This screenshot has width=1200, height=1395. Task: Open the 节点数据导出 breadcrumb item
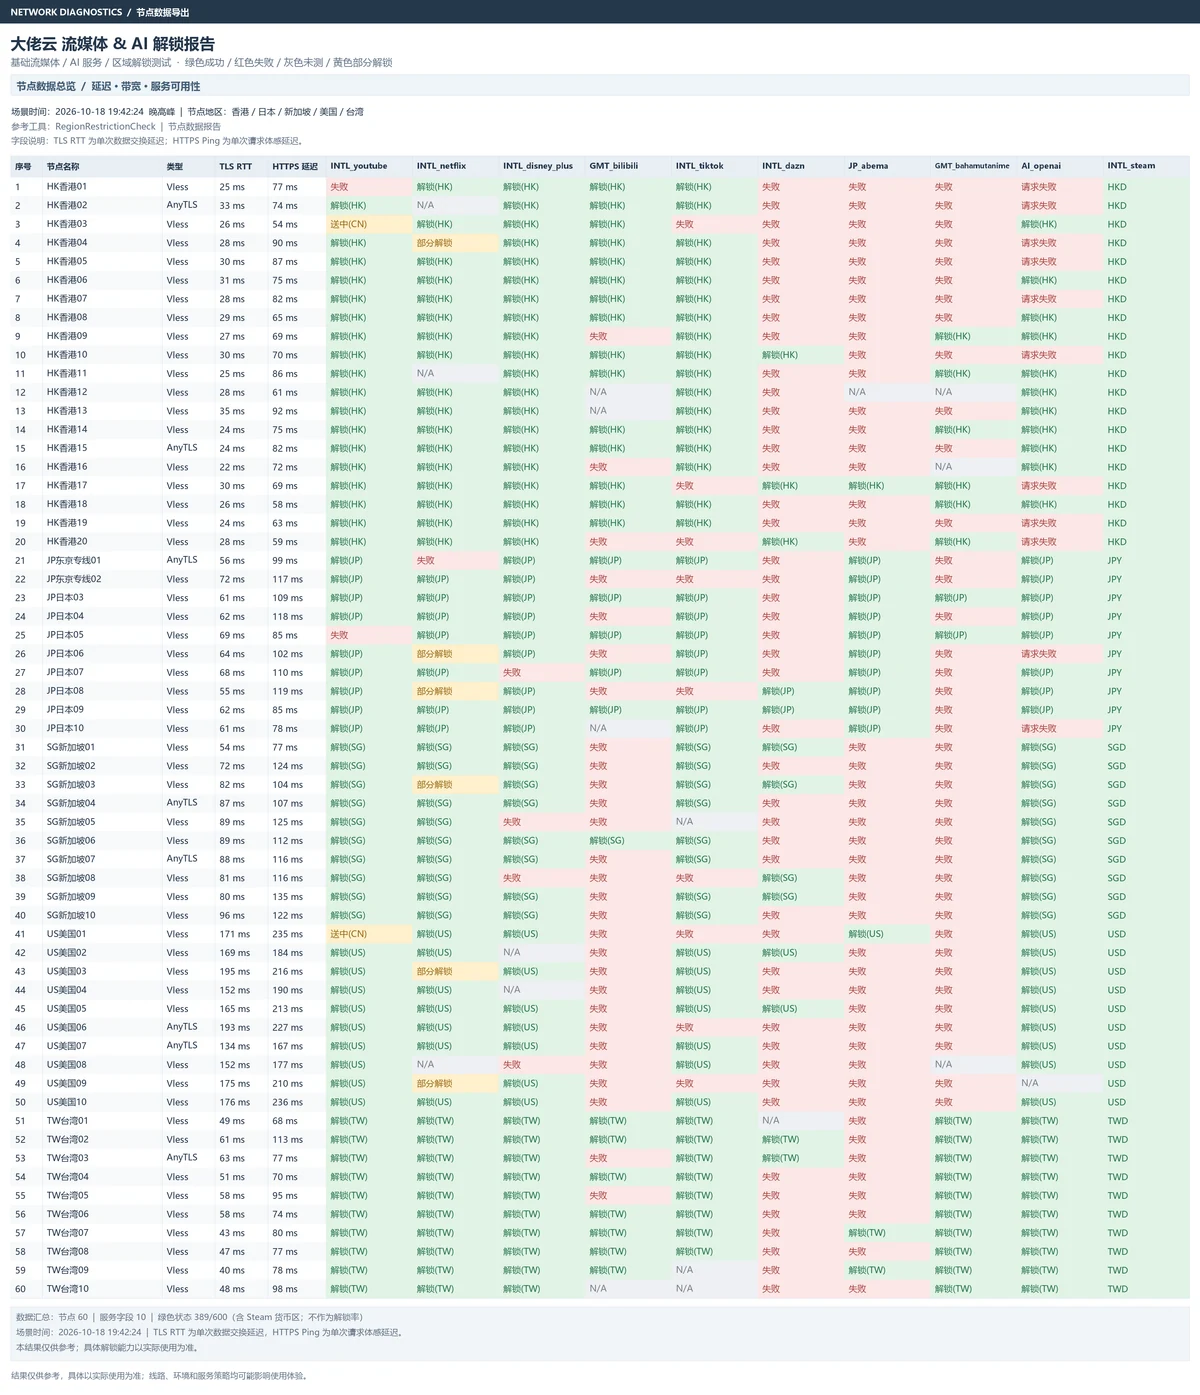(x=163, y=12)
